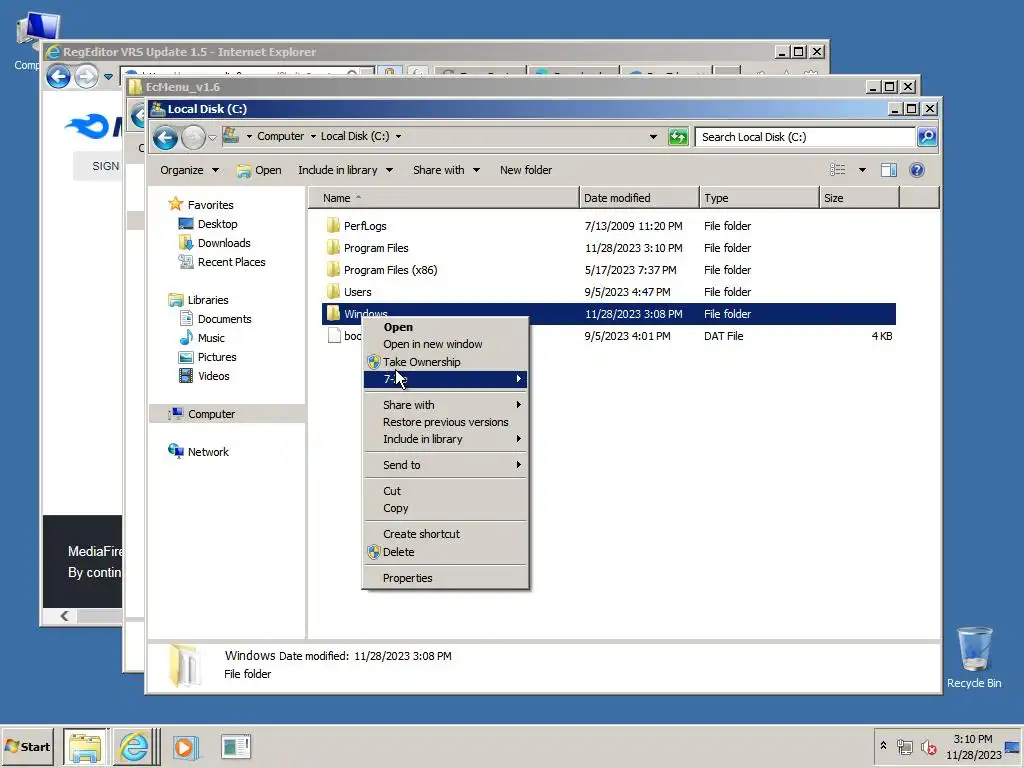Screen dimensions: 1024x768
Task: Open address bar history dropdown
Action: 653,136
